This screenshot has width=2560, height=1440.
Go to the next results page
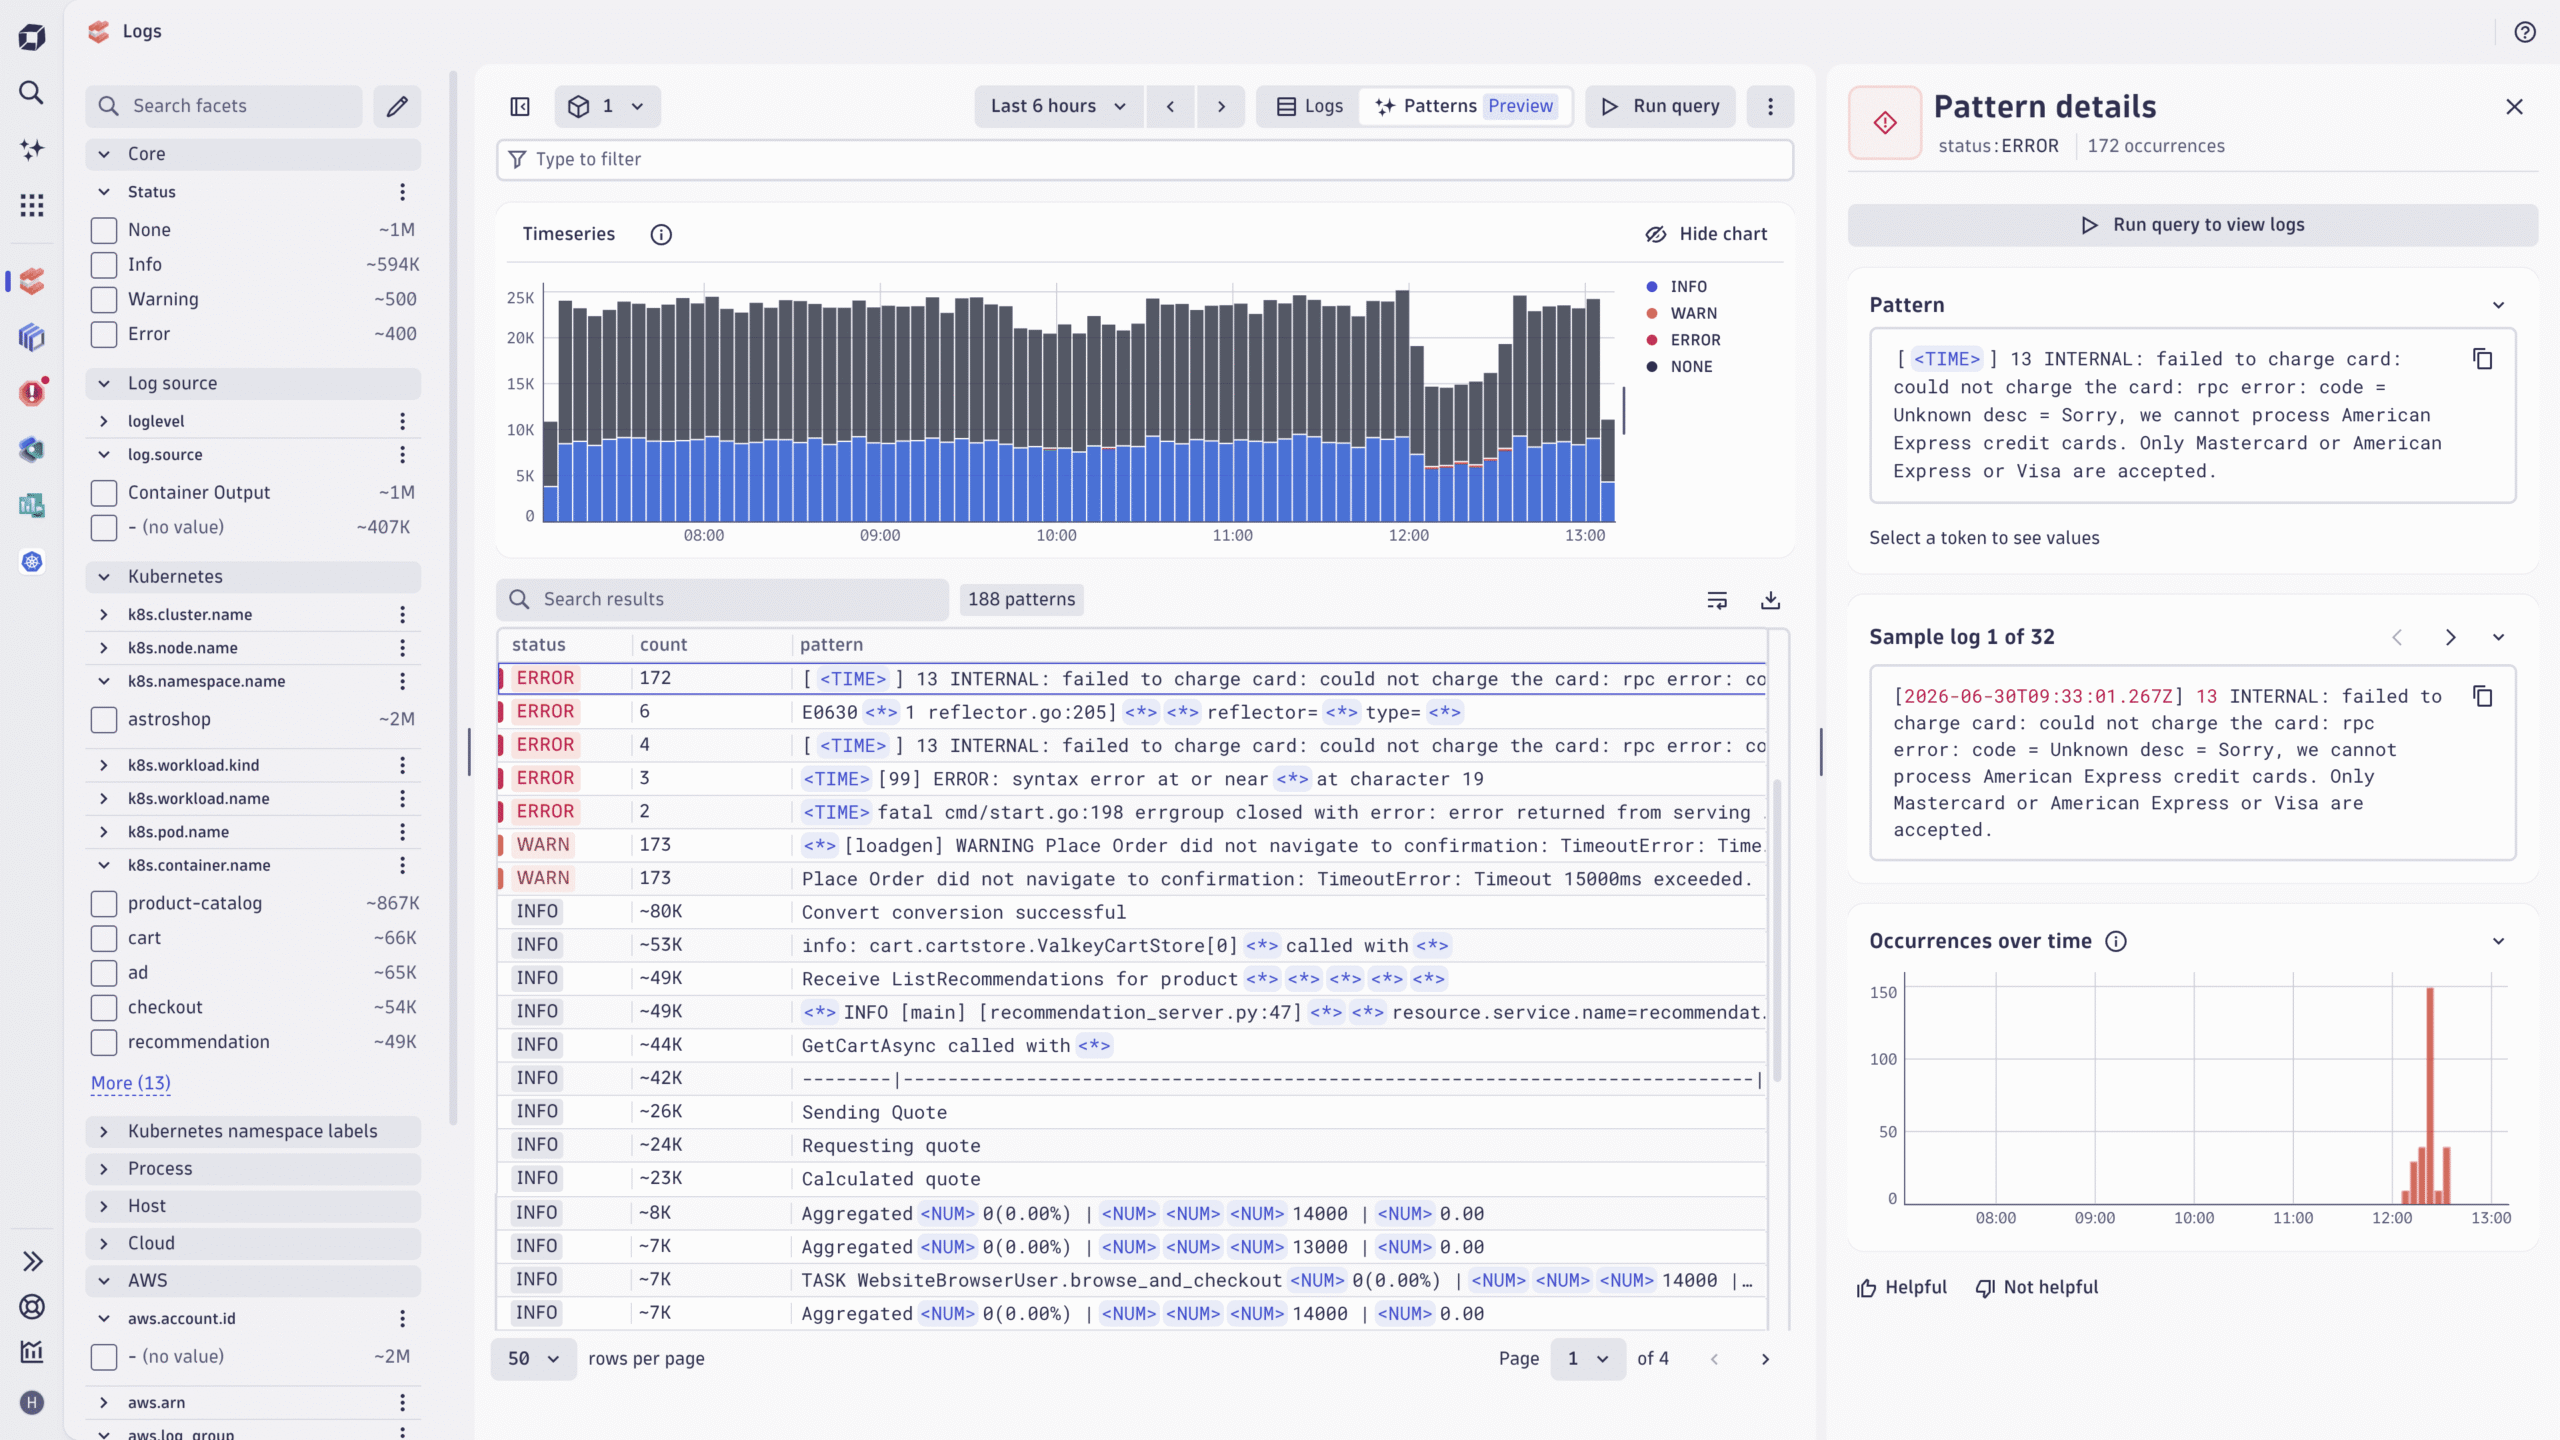pyautogui.click(x=1766, y=1359)
